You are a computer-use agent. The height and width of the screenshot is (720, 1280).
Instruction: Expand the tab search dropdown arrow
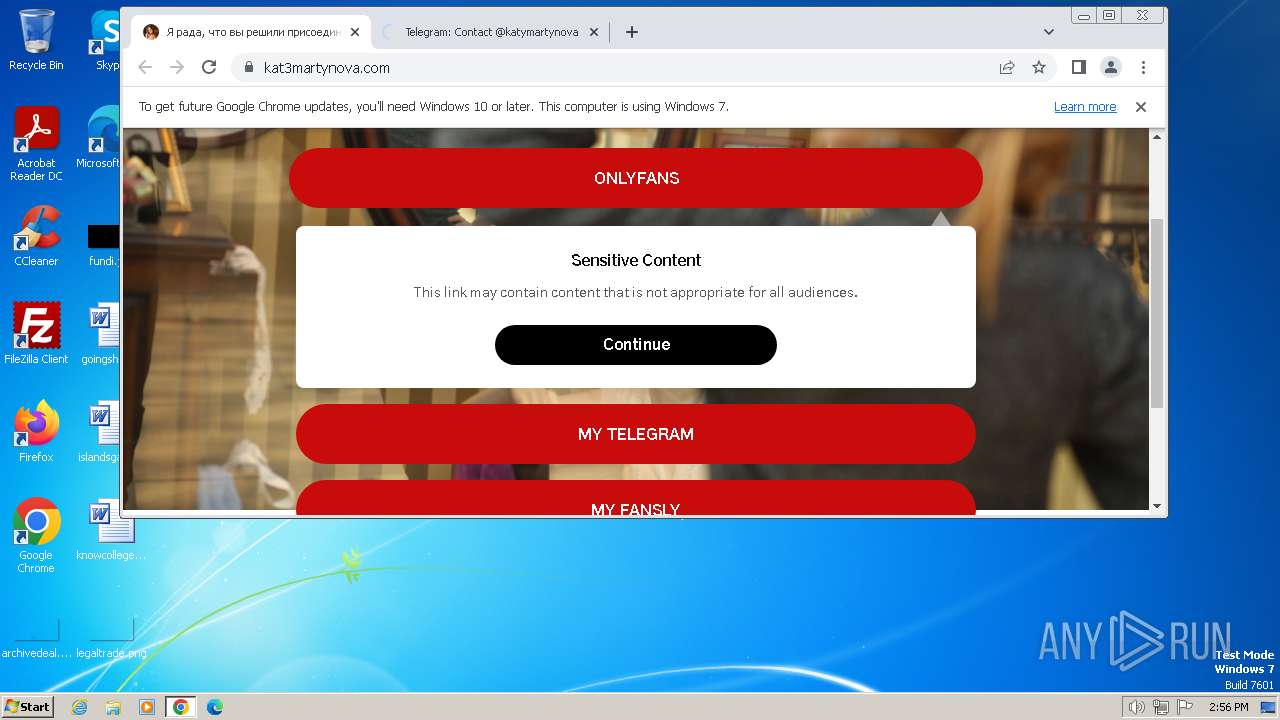(1048, 32)
